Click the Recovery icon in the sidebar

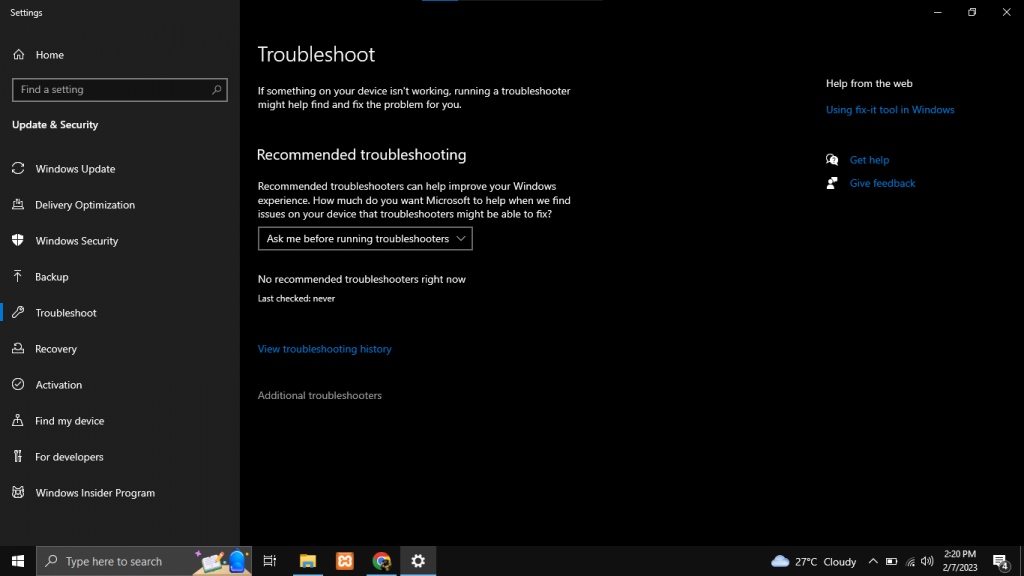18,348
